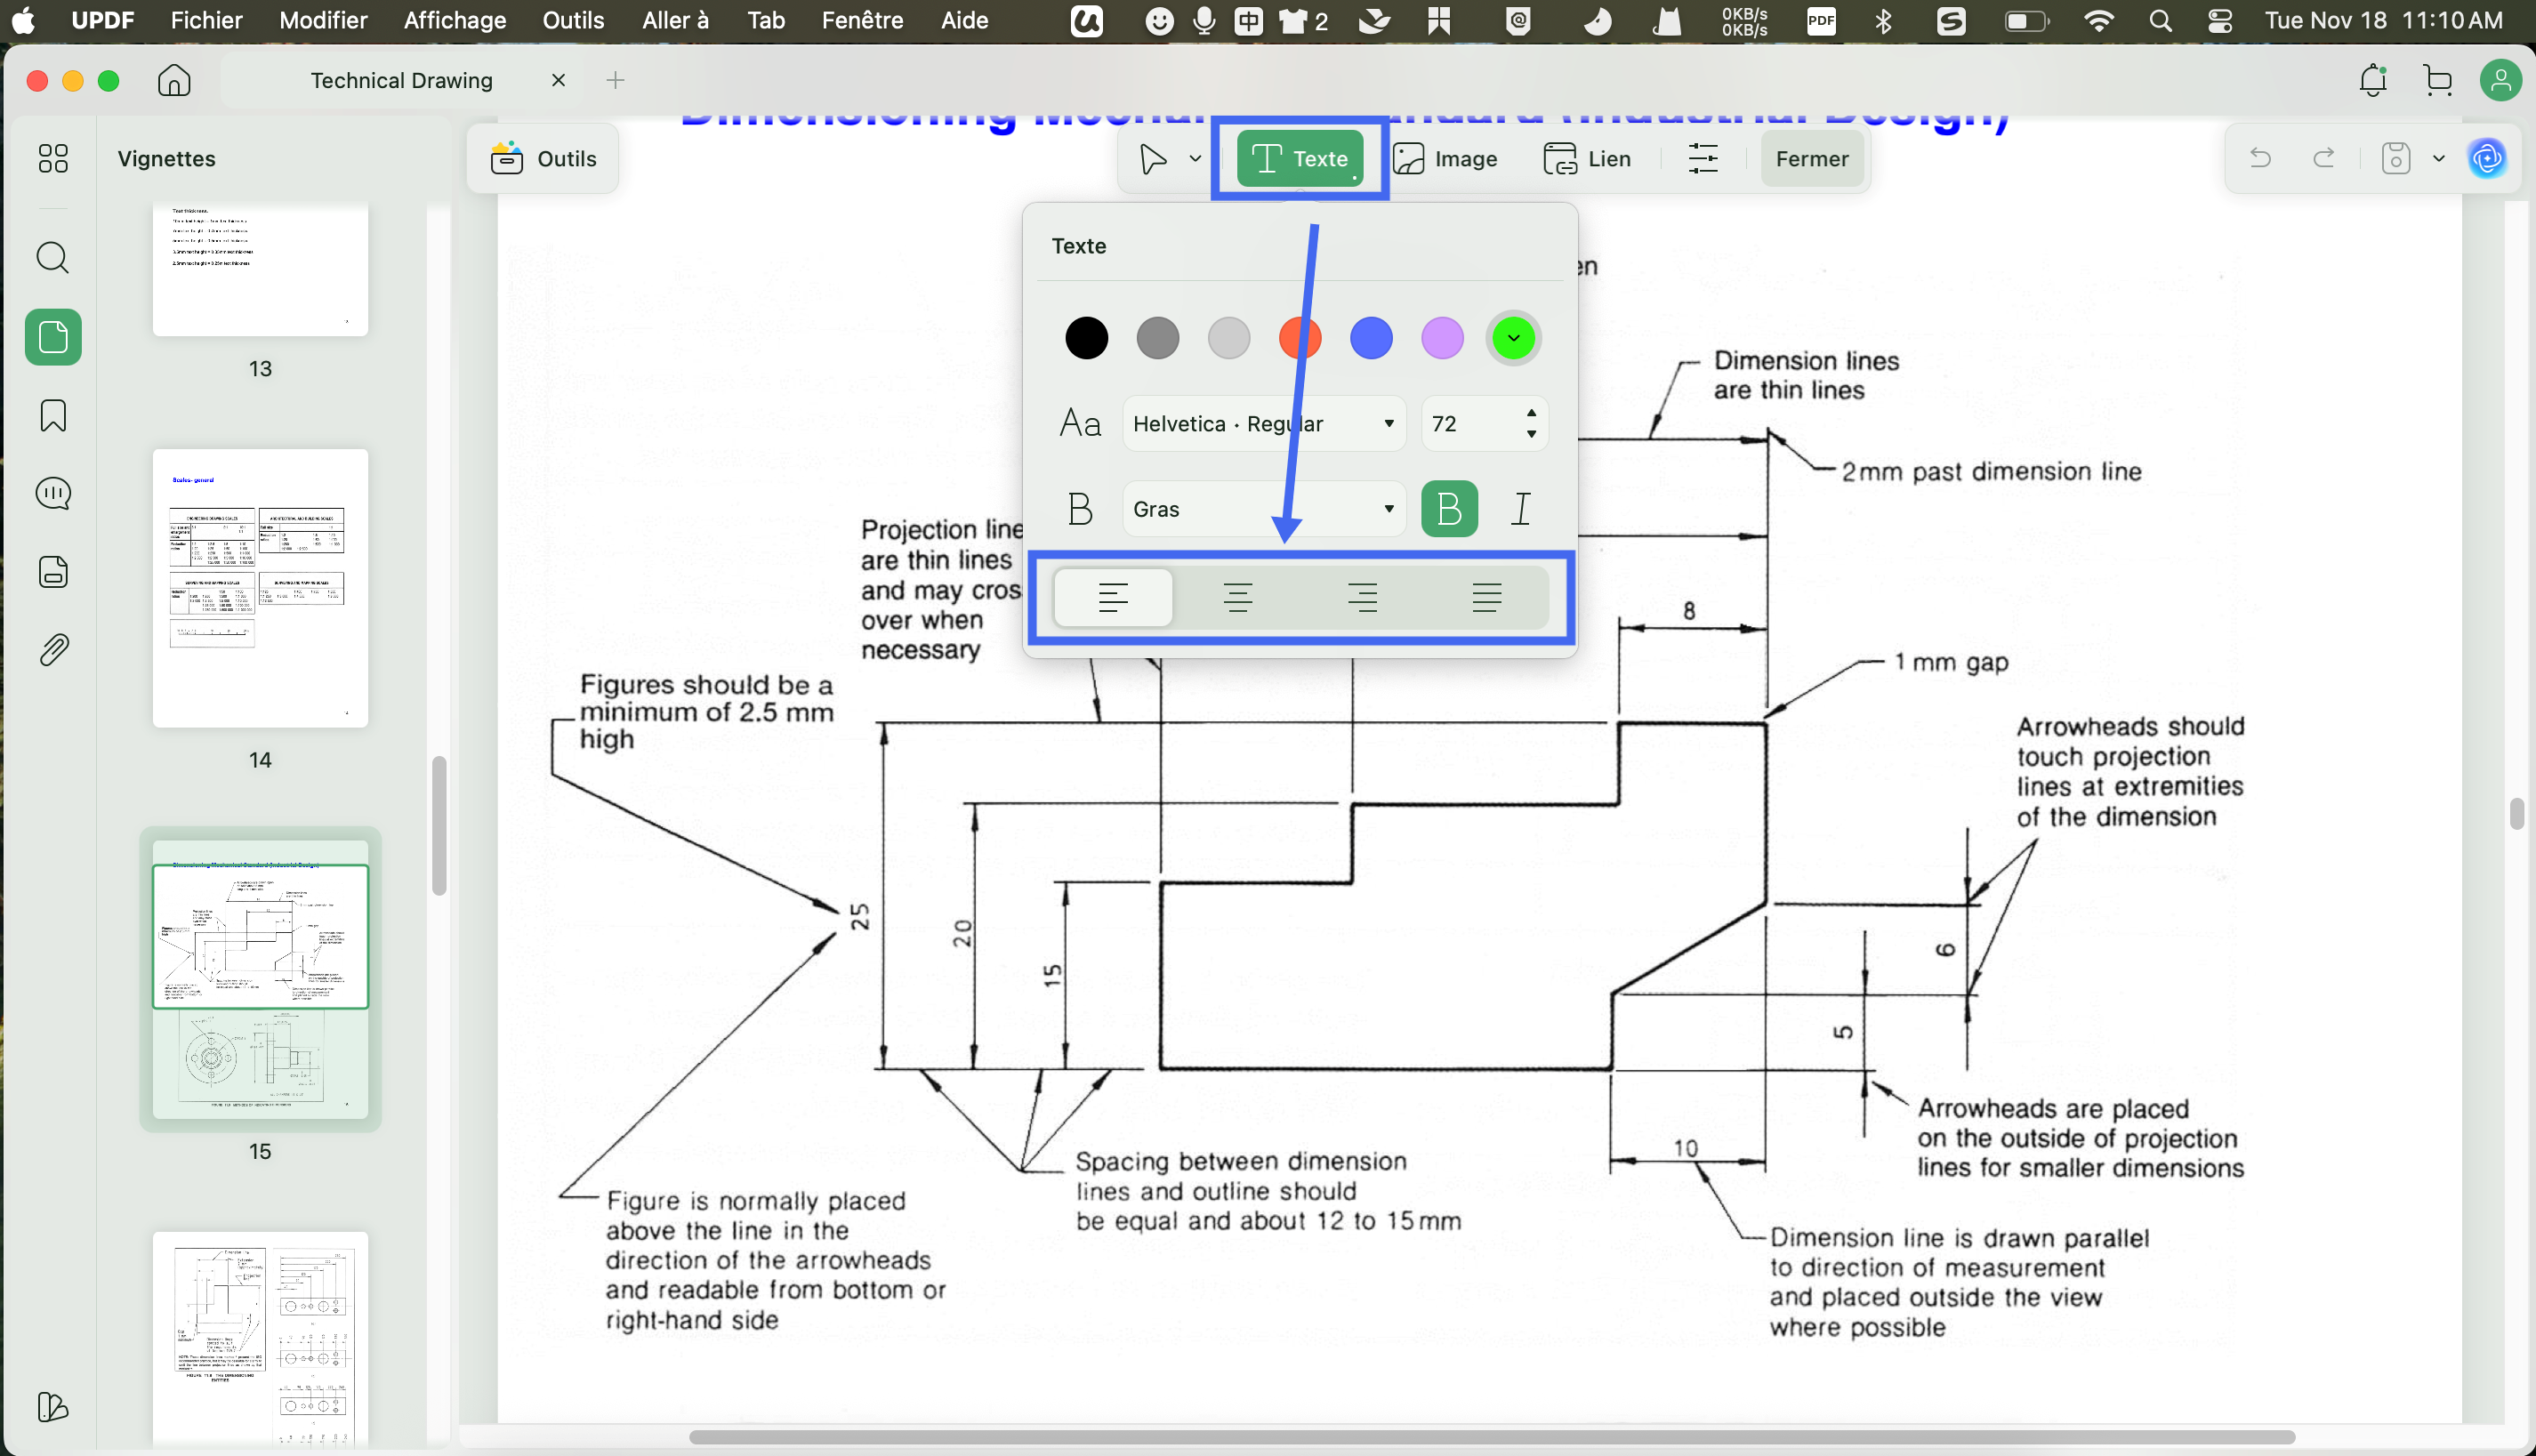
Task: Click the UPDF AI assistant icon
Action: coord(2487,158)
